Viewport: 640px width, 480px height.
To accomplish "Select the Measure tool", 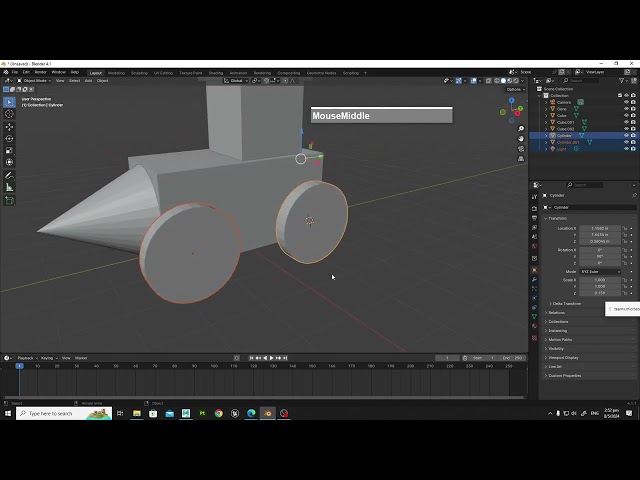I will click(9, 187).
